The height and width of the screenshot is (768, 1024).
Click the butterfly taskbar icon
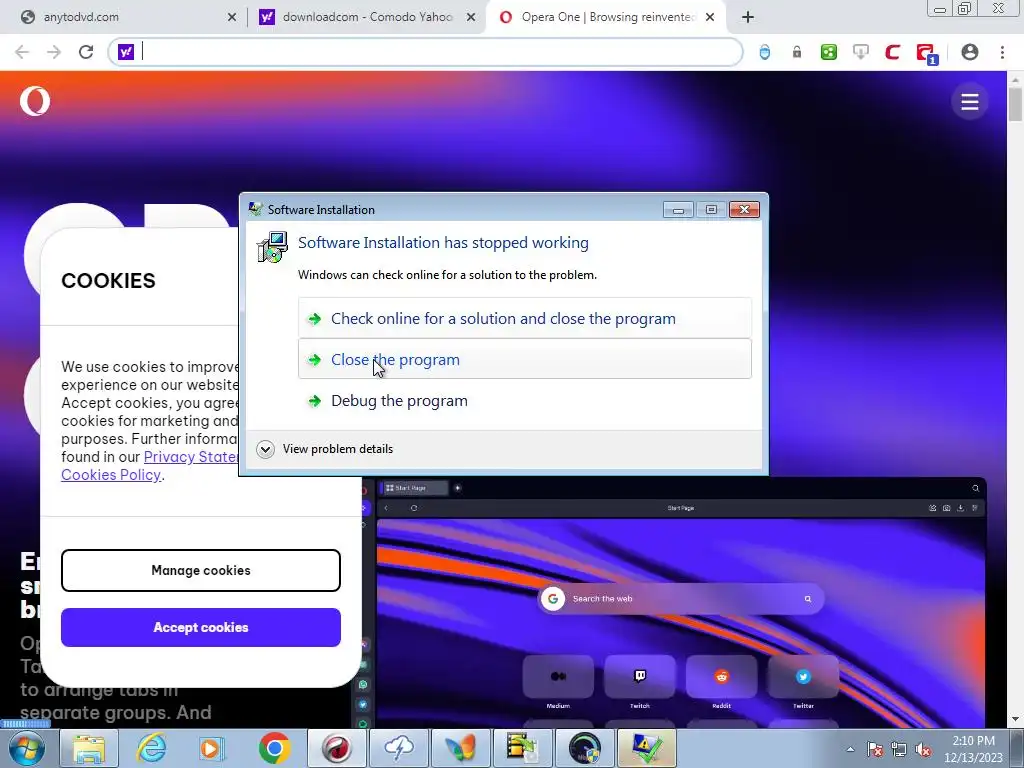tap(460, 748)
